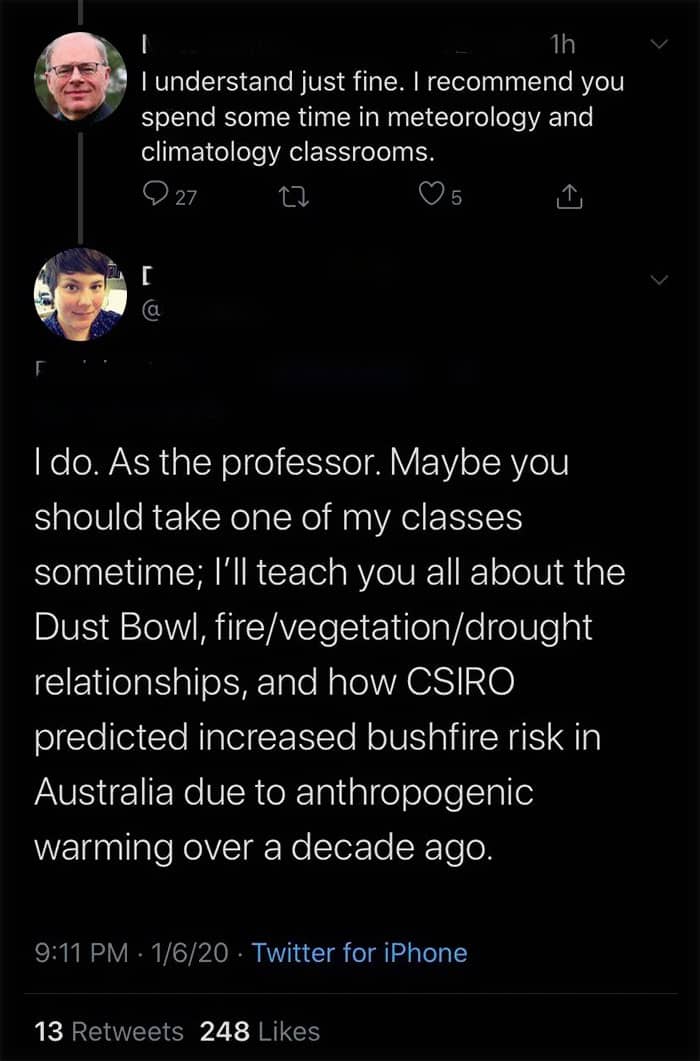The height and width of the screenshot is (1061, 700).
Task: Click the top commenter's display name
Action: click(147, 44)
